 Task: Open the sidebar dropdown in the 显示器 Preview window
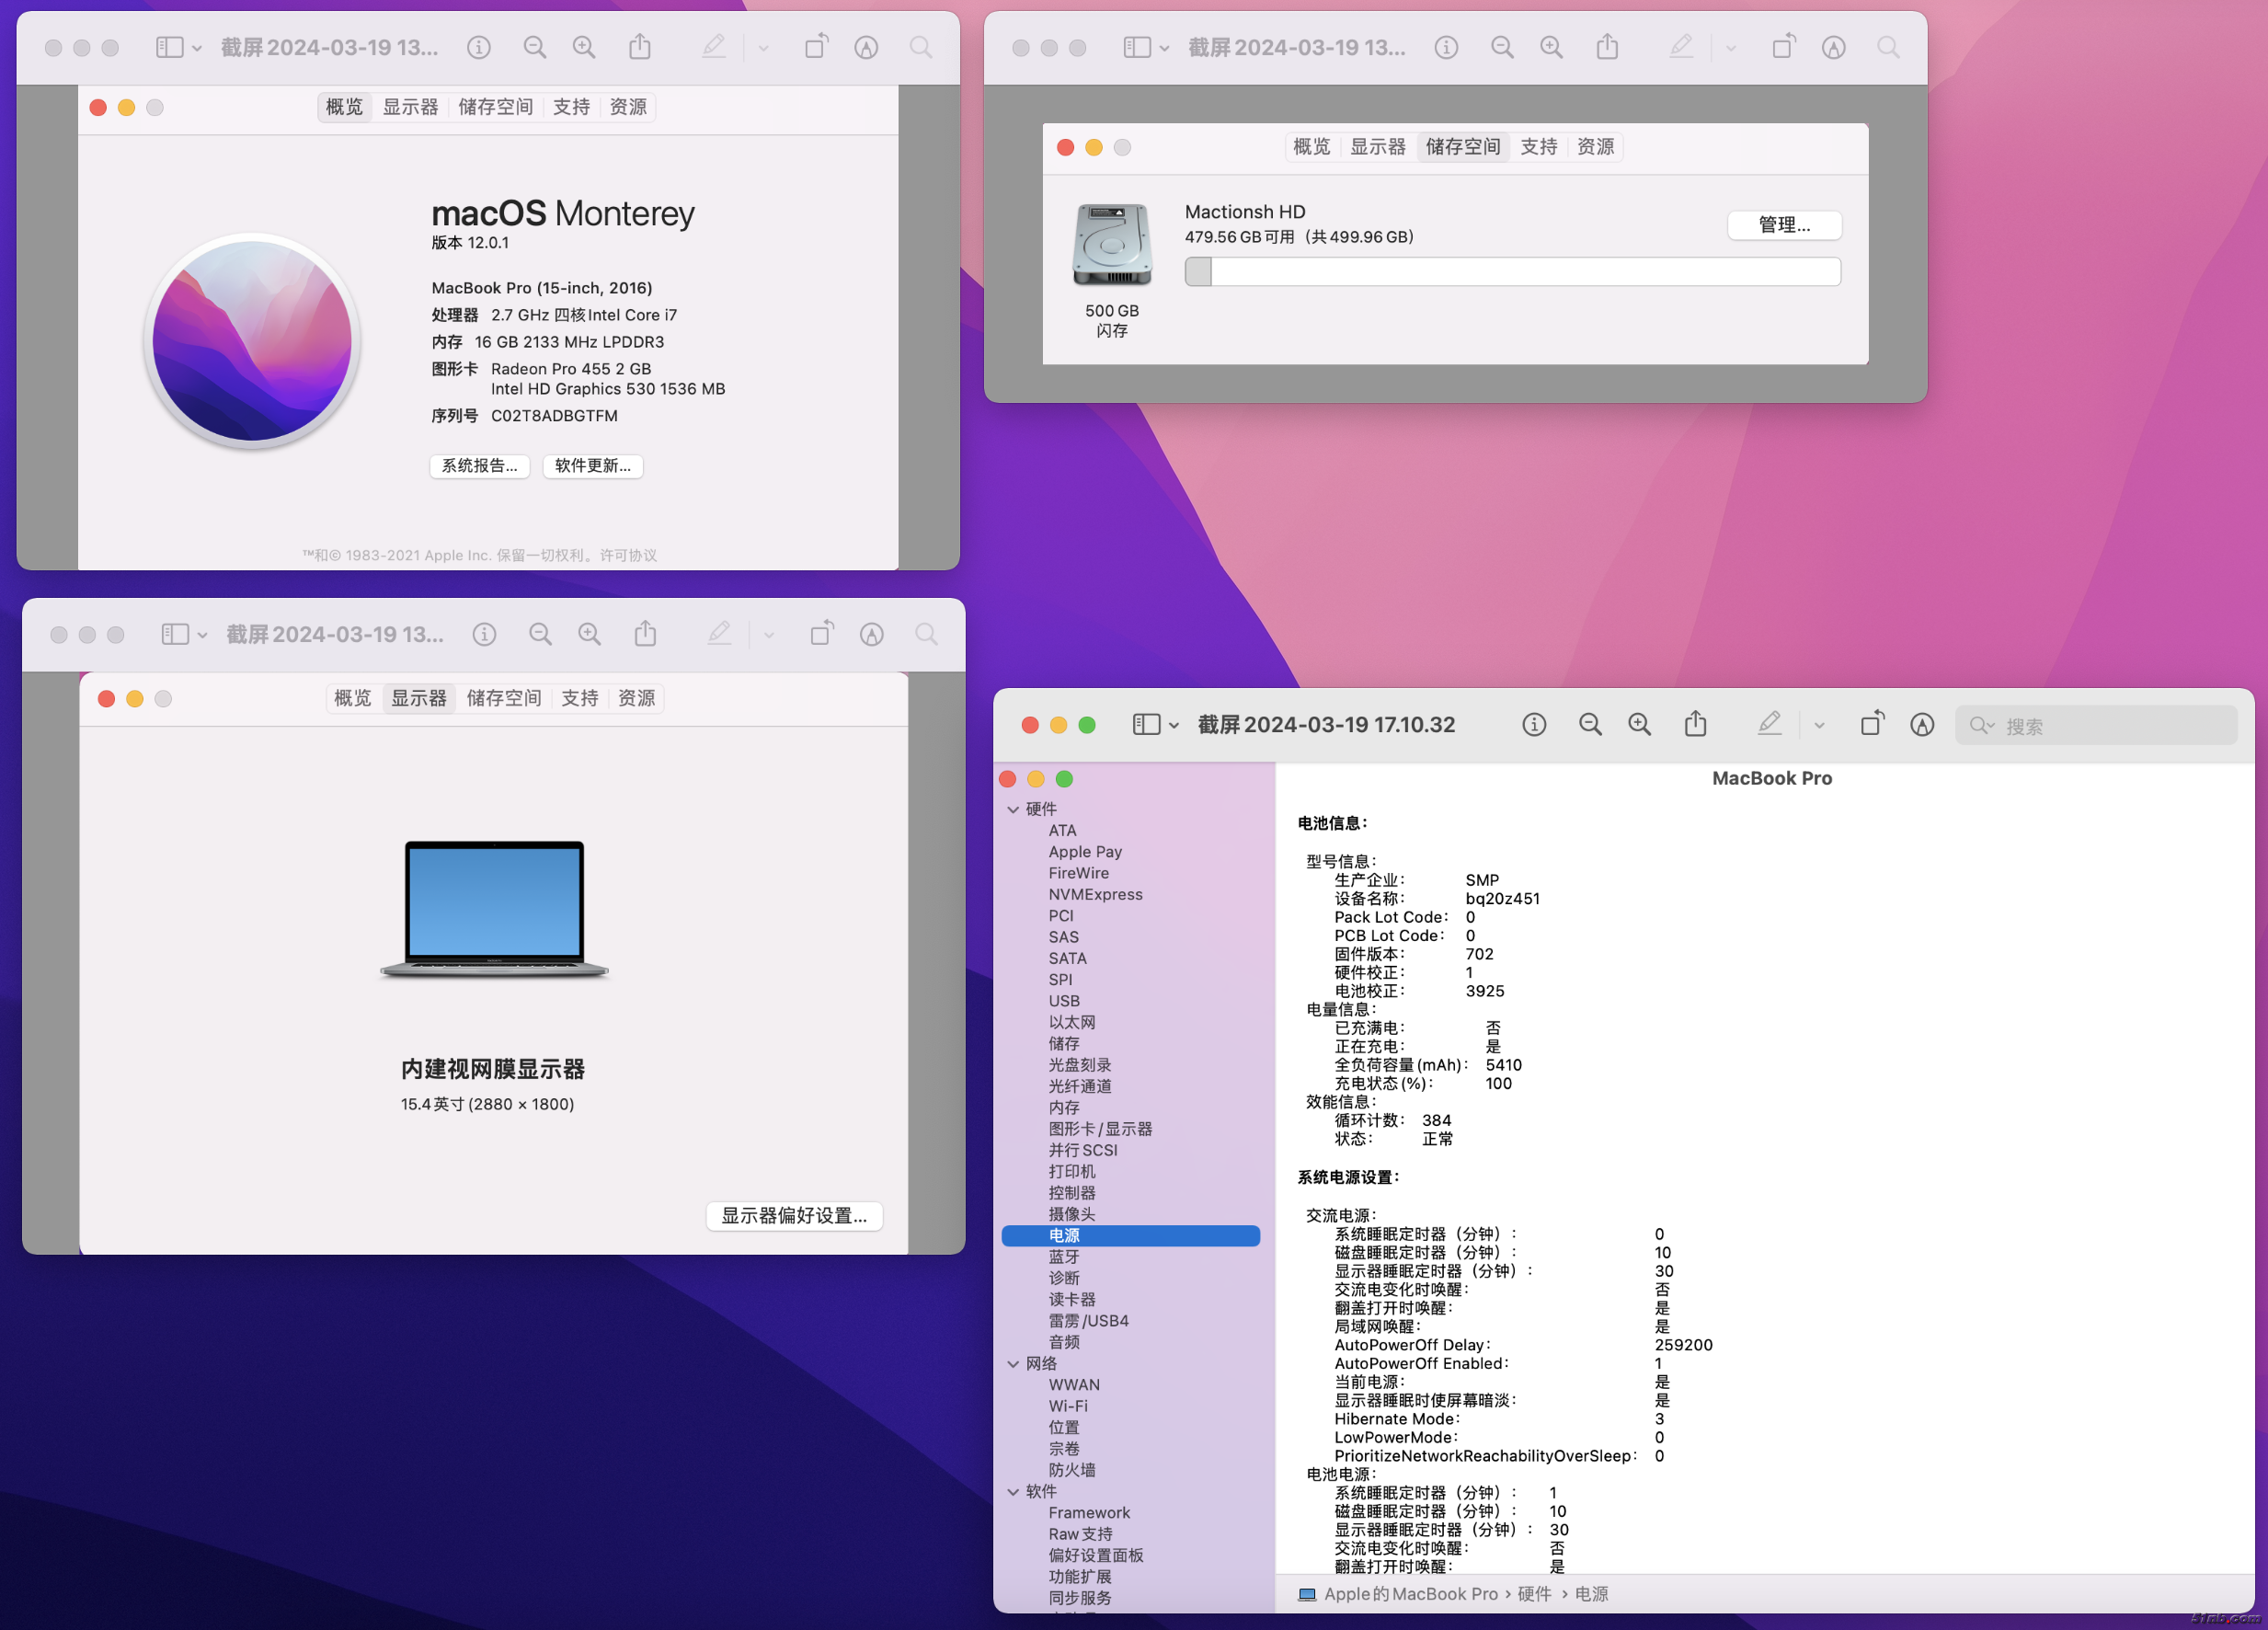pyautogui.click(x=202, y=635)
